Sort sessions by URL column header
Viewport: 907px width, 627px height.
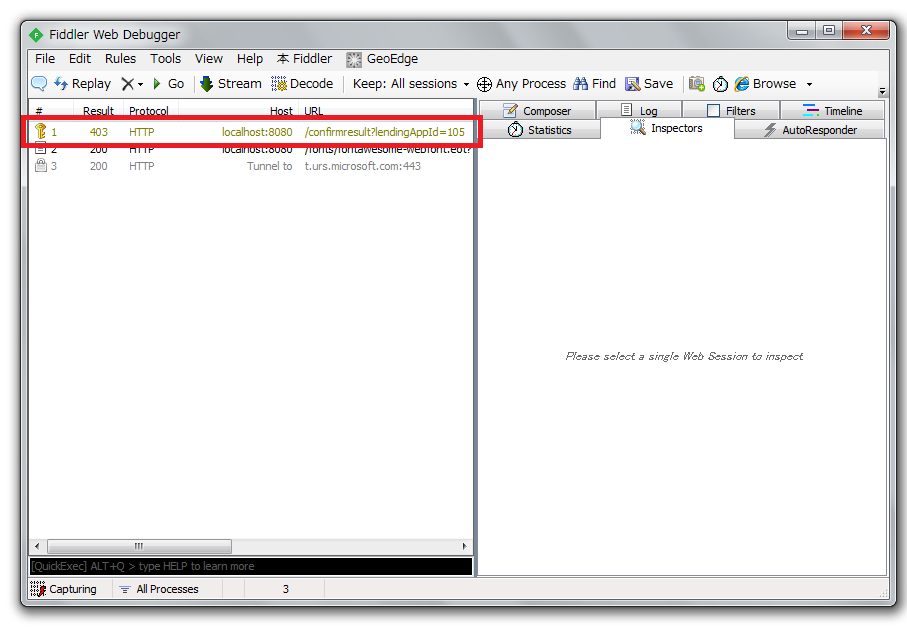coord(386,110)
